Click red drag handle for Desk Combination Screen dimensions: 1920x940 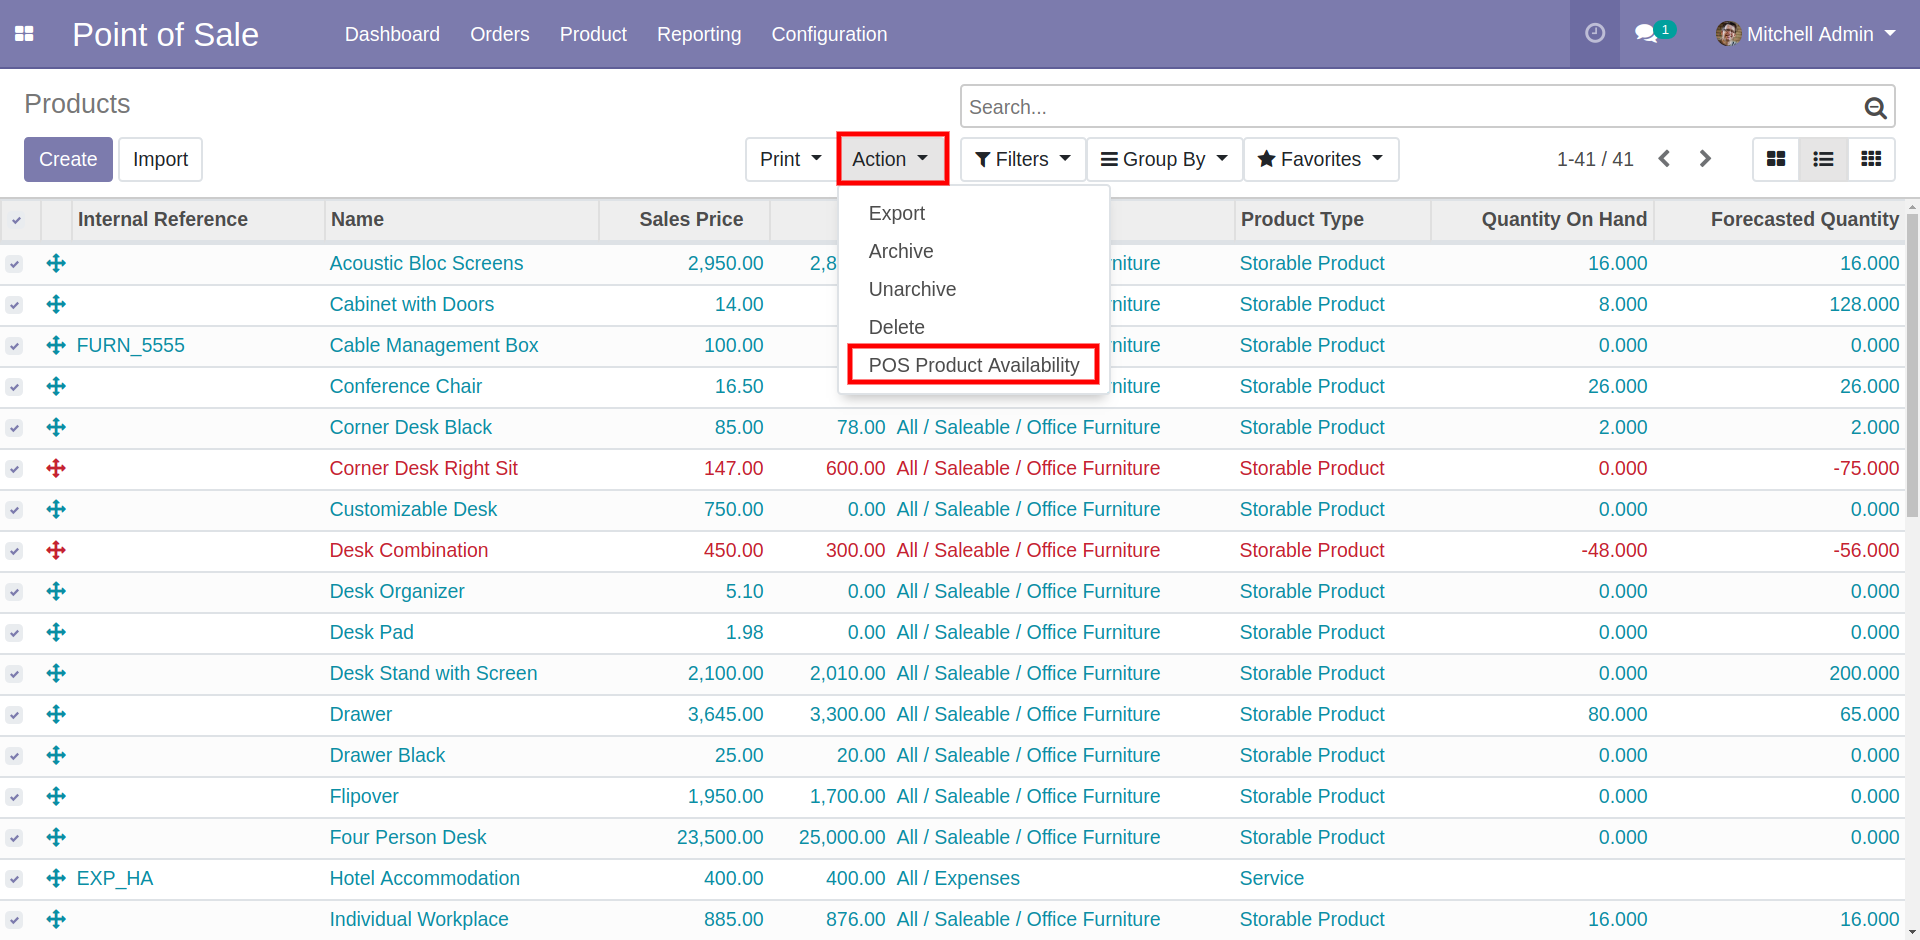pyautogui.click(x=56, y=550)
